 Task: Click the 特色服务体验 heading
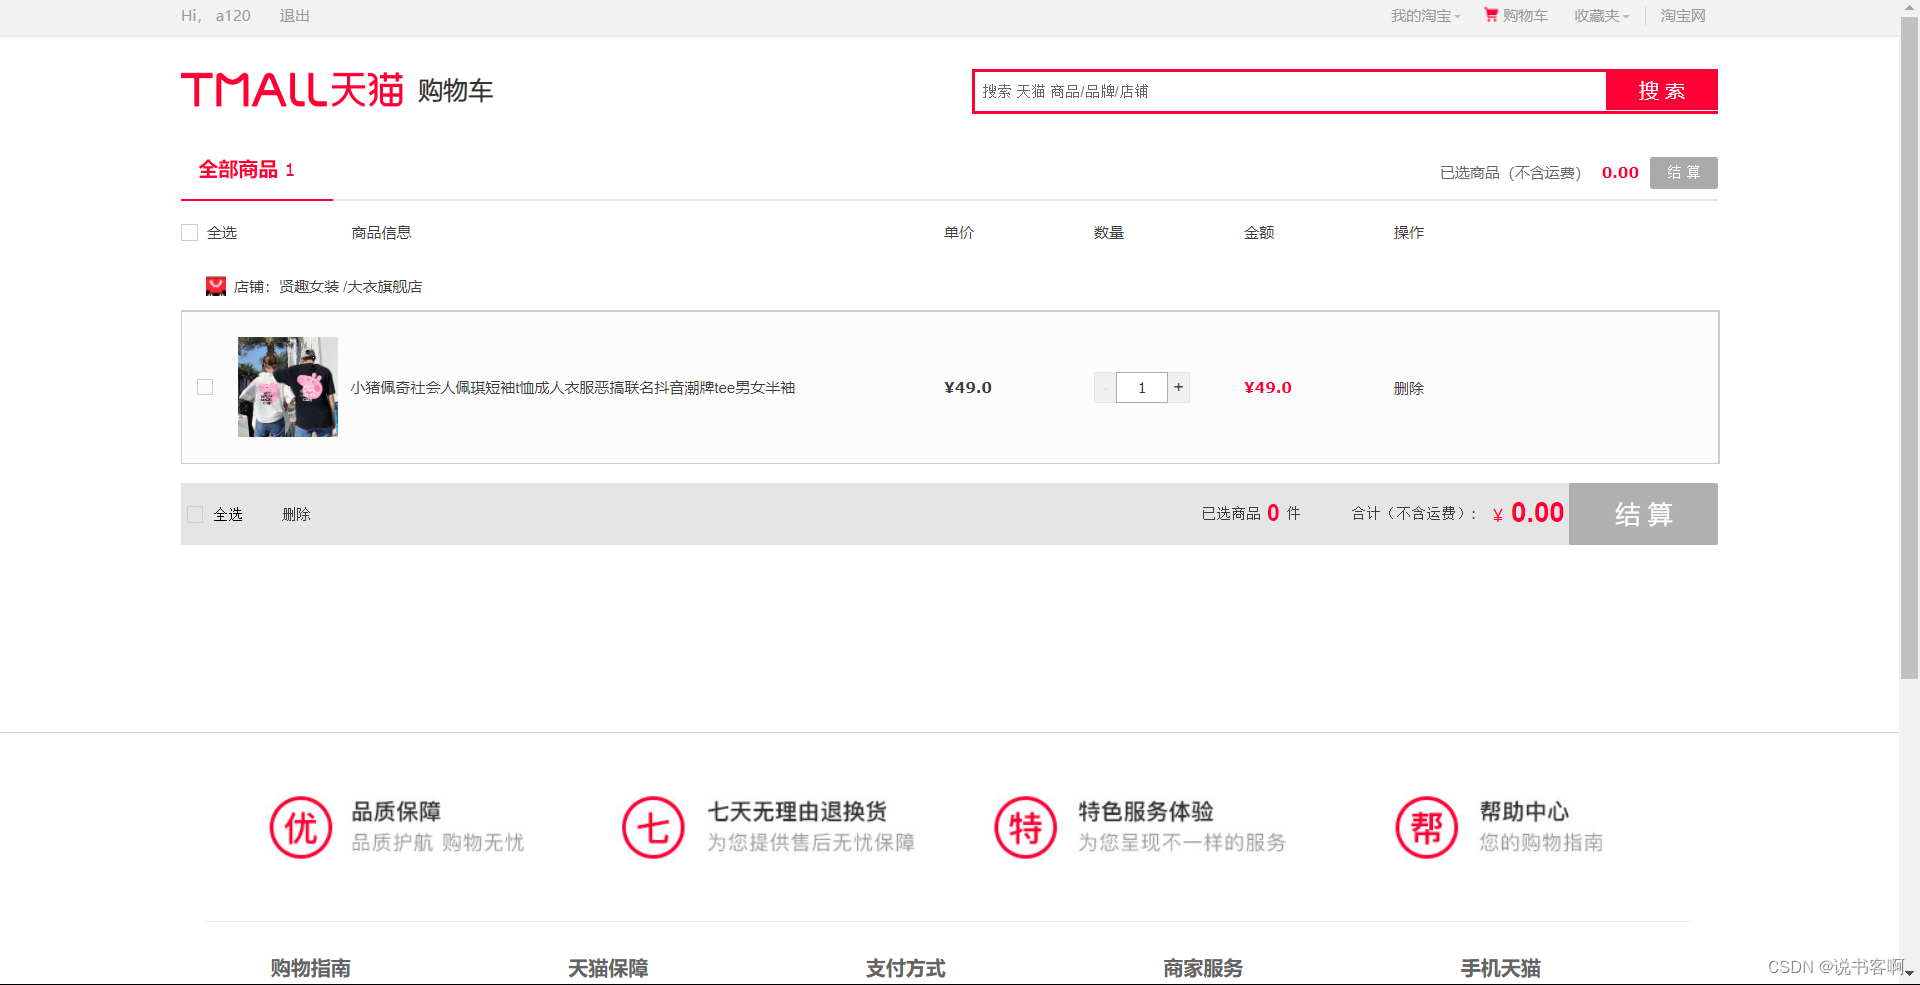click(x=1146, y=811)
